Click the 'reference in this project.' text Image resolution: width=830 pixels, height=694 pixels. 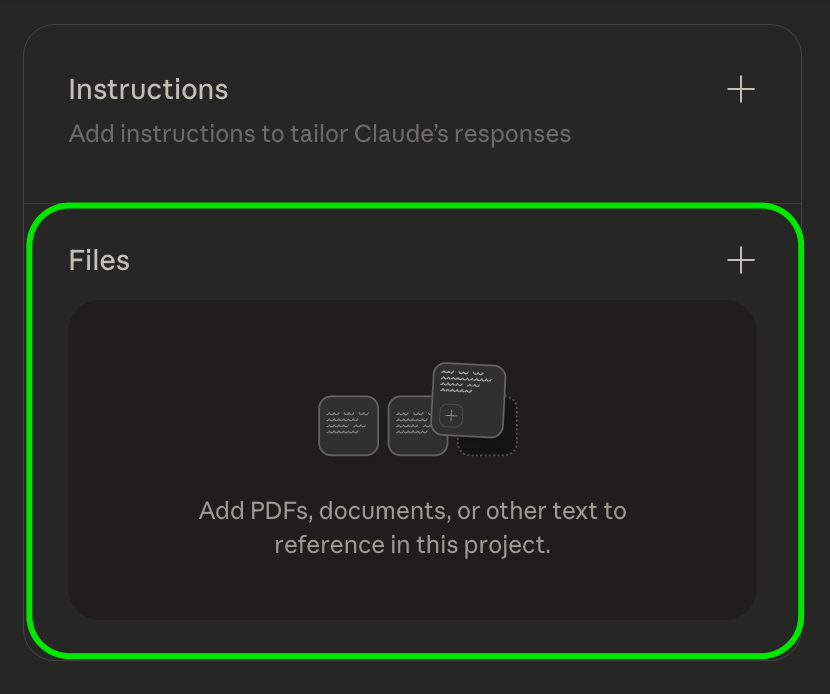[412, 545]
